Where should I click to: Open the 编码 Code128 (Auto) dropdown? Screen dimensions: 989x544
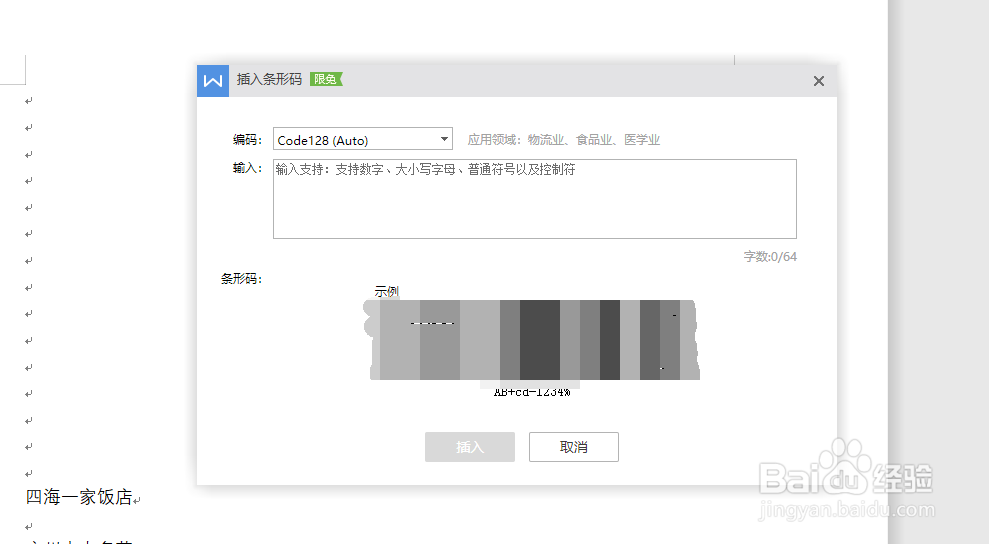coord(363,139)
